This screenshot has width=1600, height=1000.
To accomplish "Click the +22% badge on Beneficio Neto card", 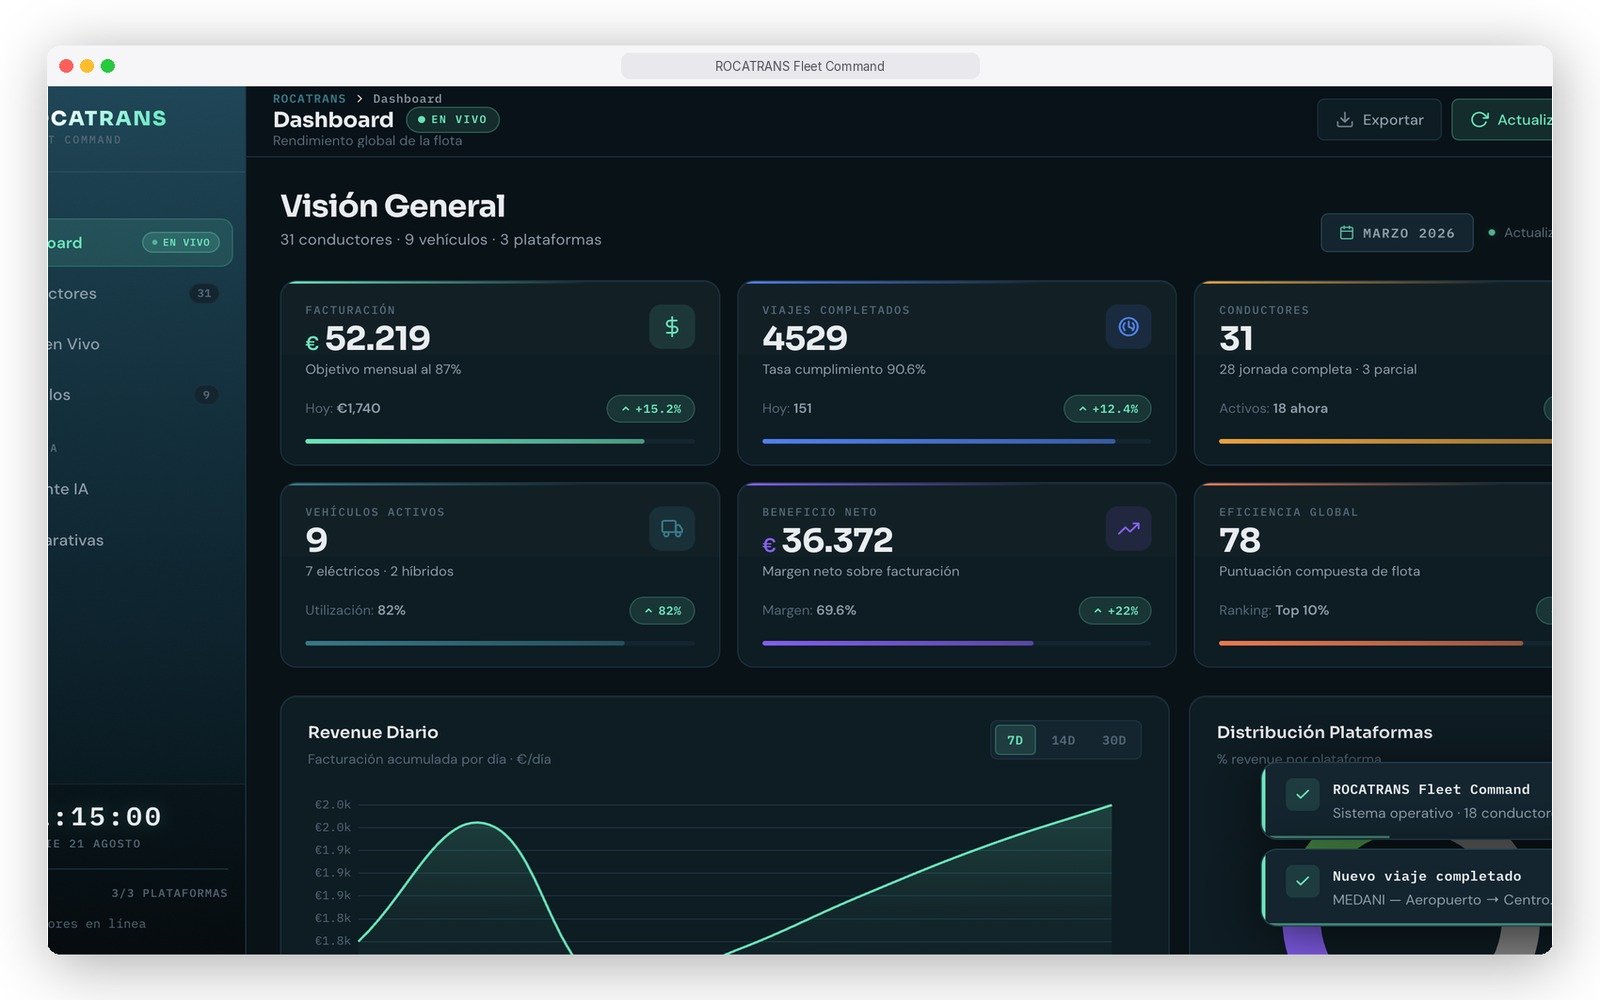I will 1115,611.
